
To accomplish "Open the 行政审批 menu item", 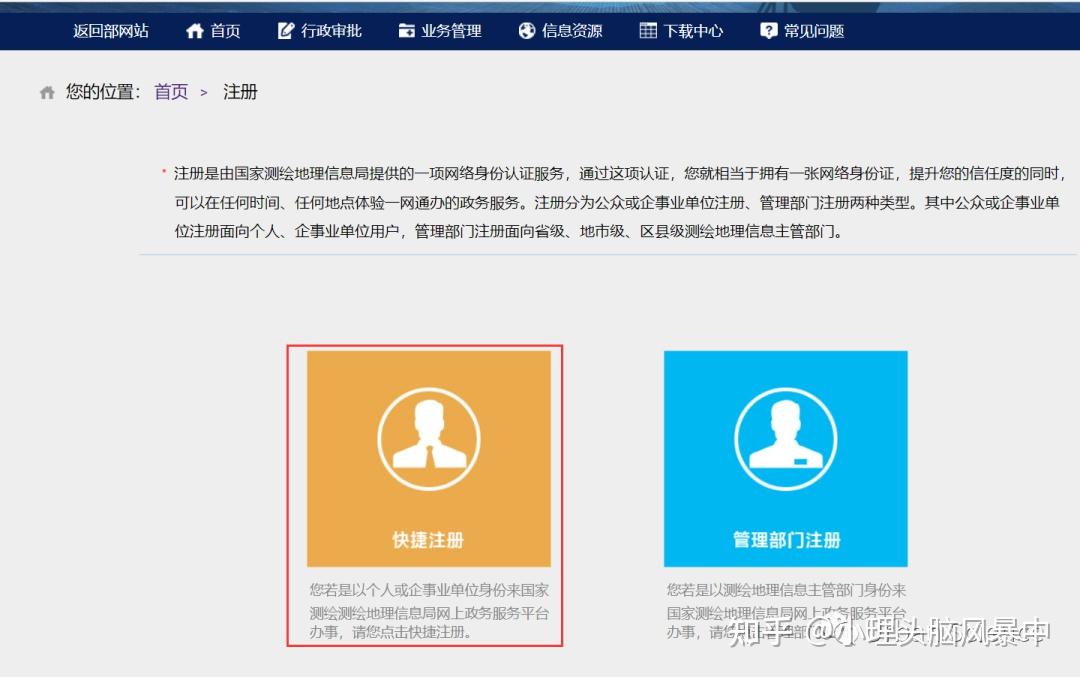I will point(330,30).
